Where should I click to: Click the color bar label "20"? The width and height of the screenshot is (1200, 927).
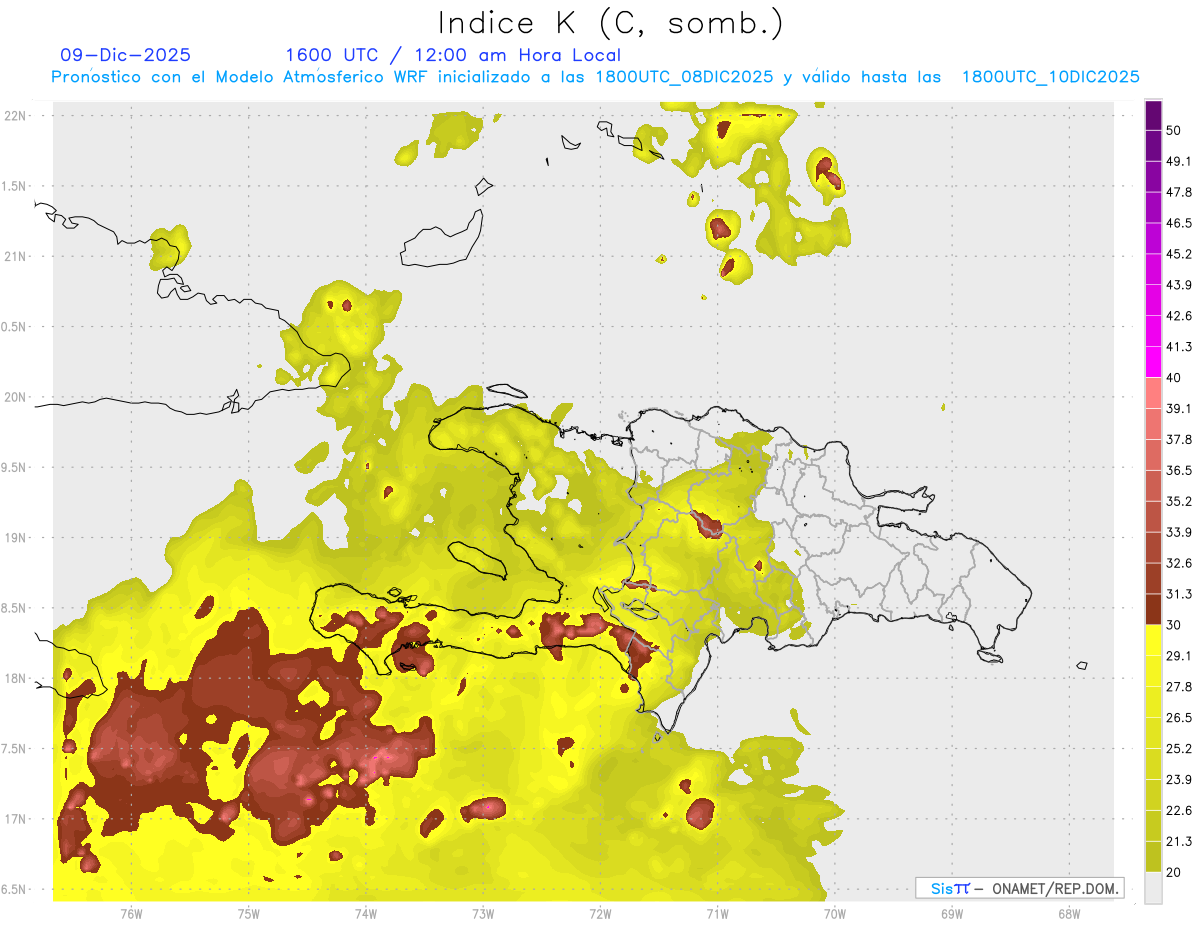tap(1174, 873)
